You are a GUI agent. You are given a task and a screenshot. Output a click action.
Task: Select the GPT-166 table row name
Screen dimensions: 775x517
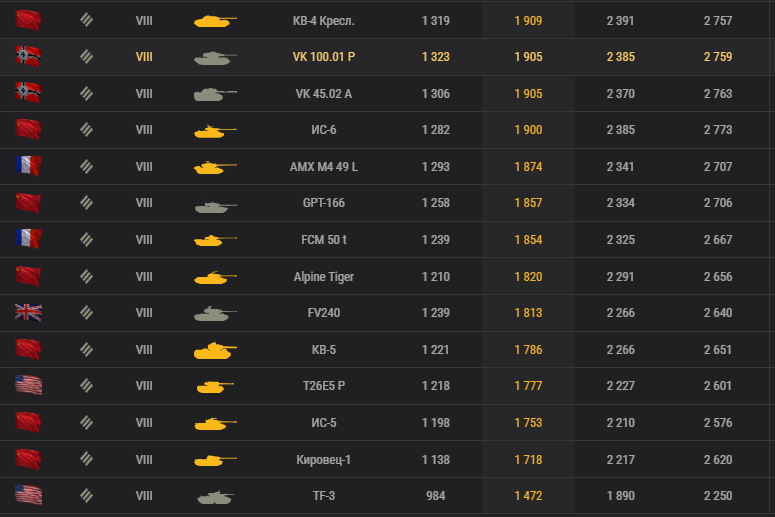coord(324,203)
